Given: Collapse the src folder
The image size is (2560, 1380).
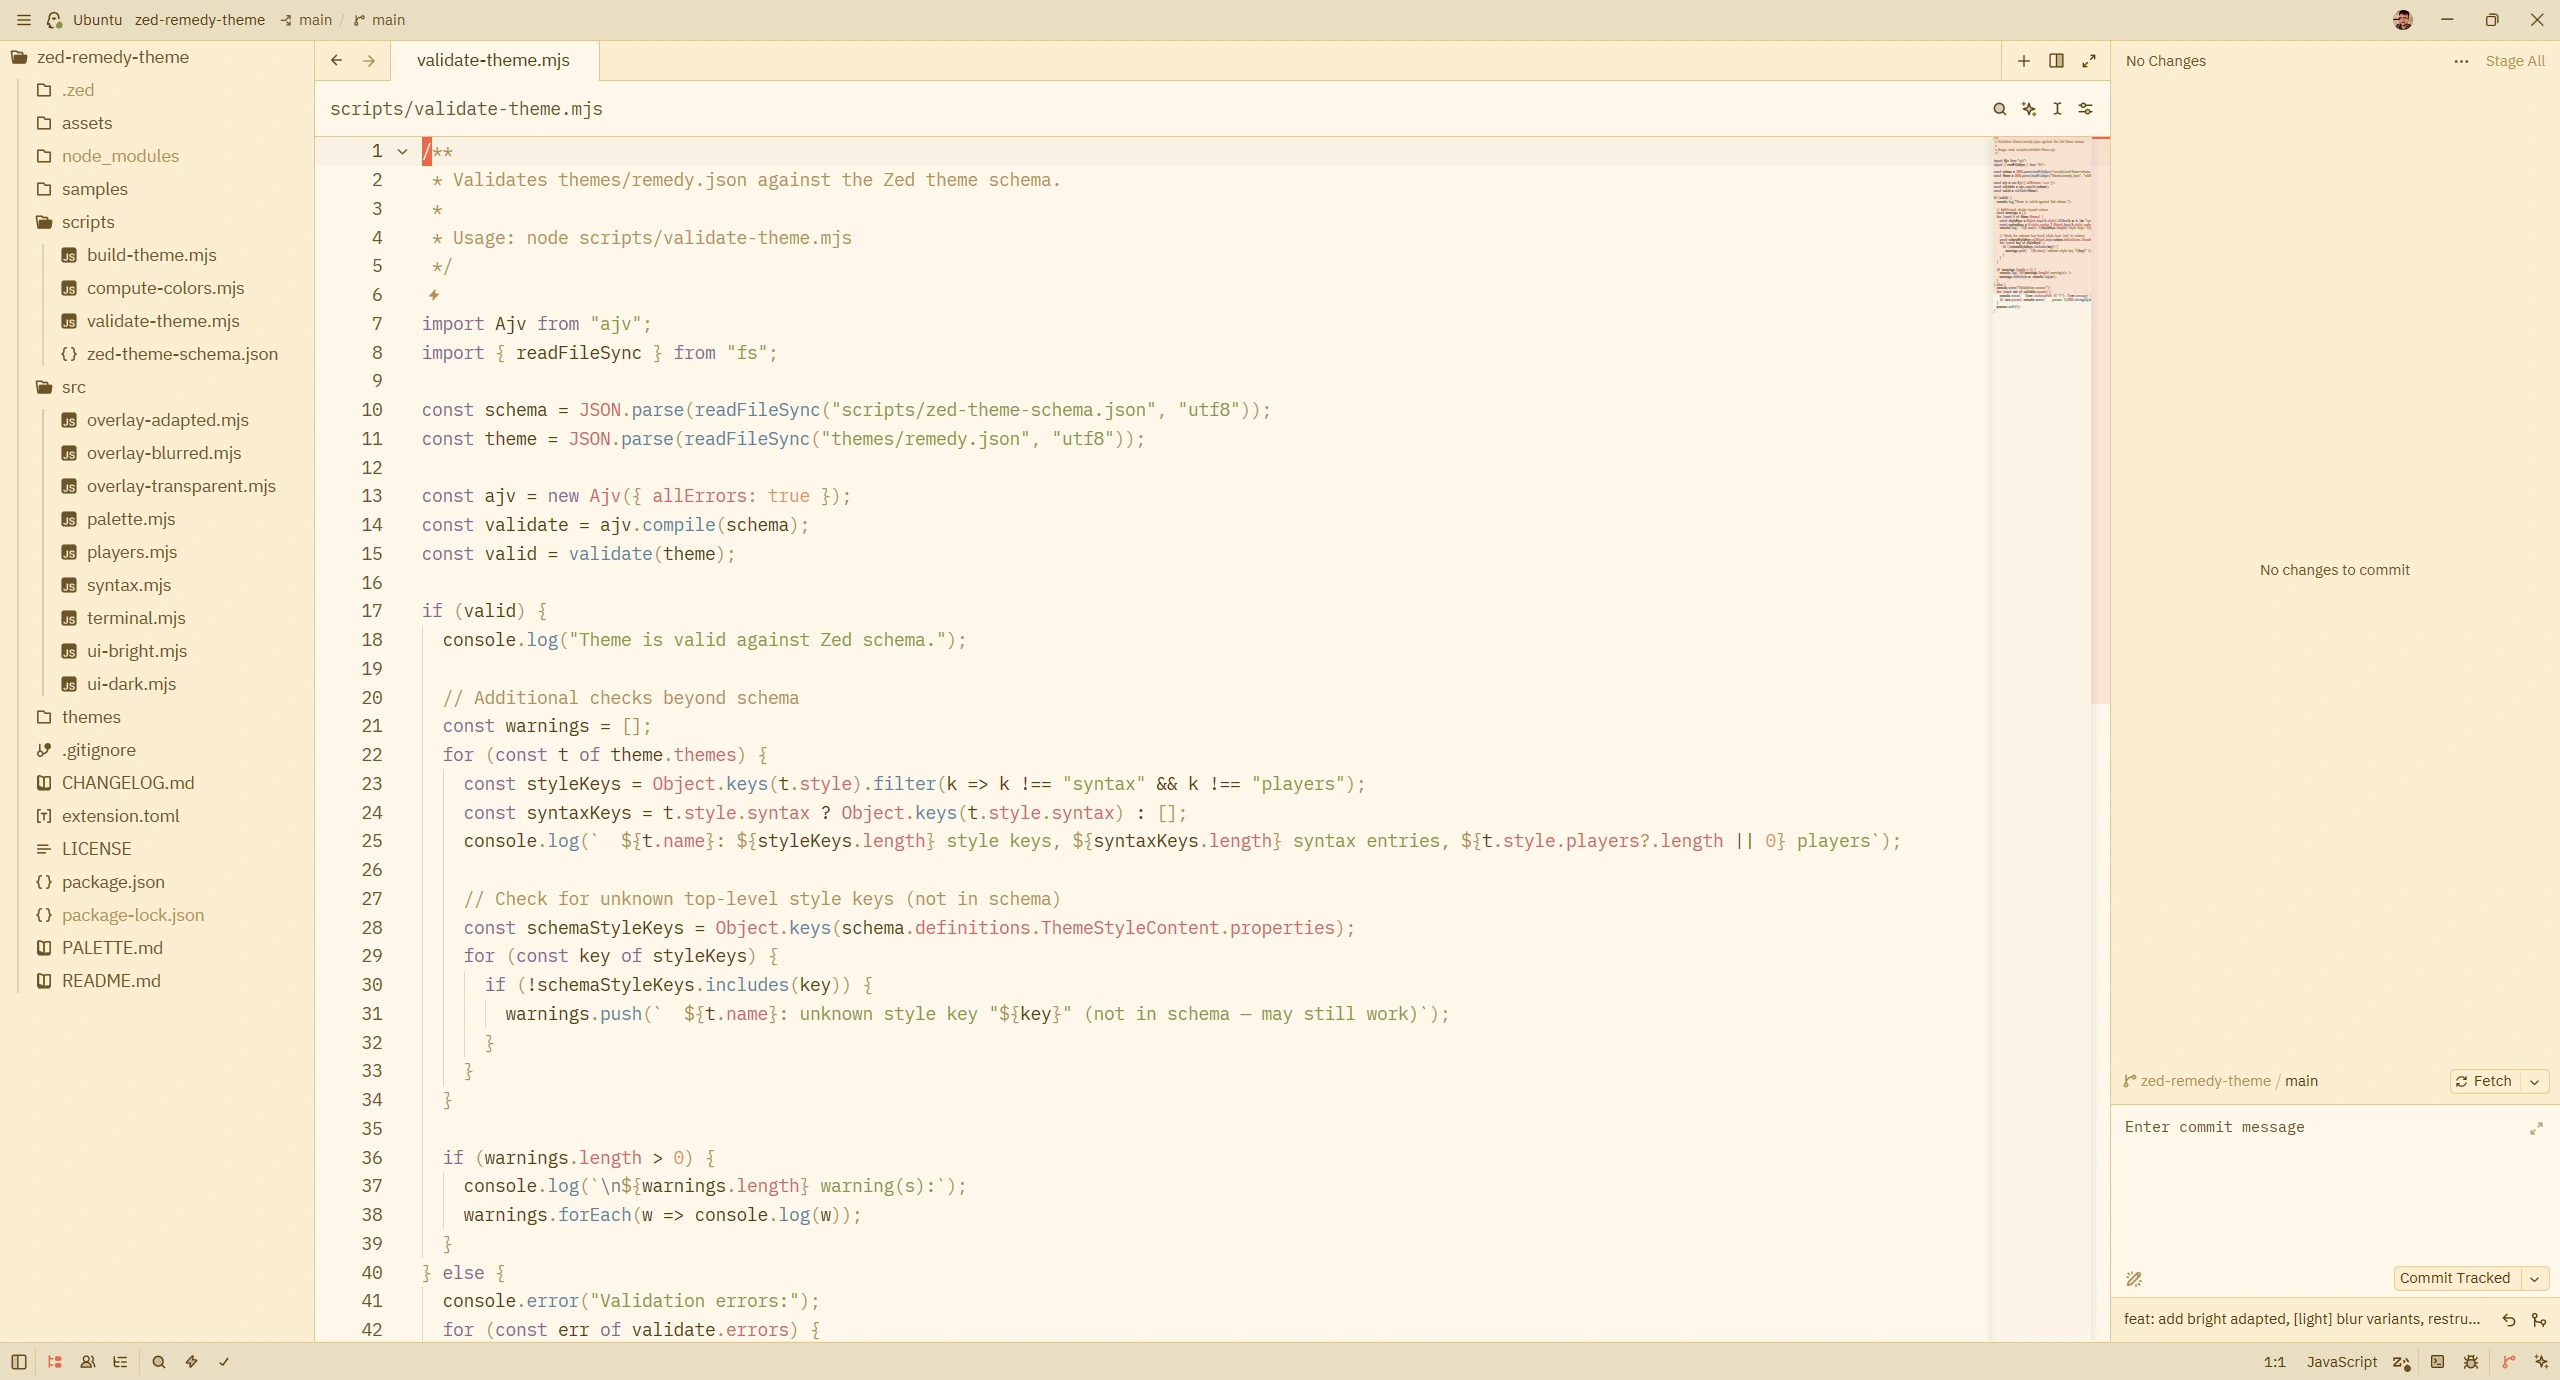Looking at the screenshot, I should coord(157,387).
